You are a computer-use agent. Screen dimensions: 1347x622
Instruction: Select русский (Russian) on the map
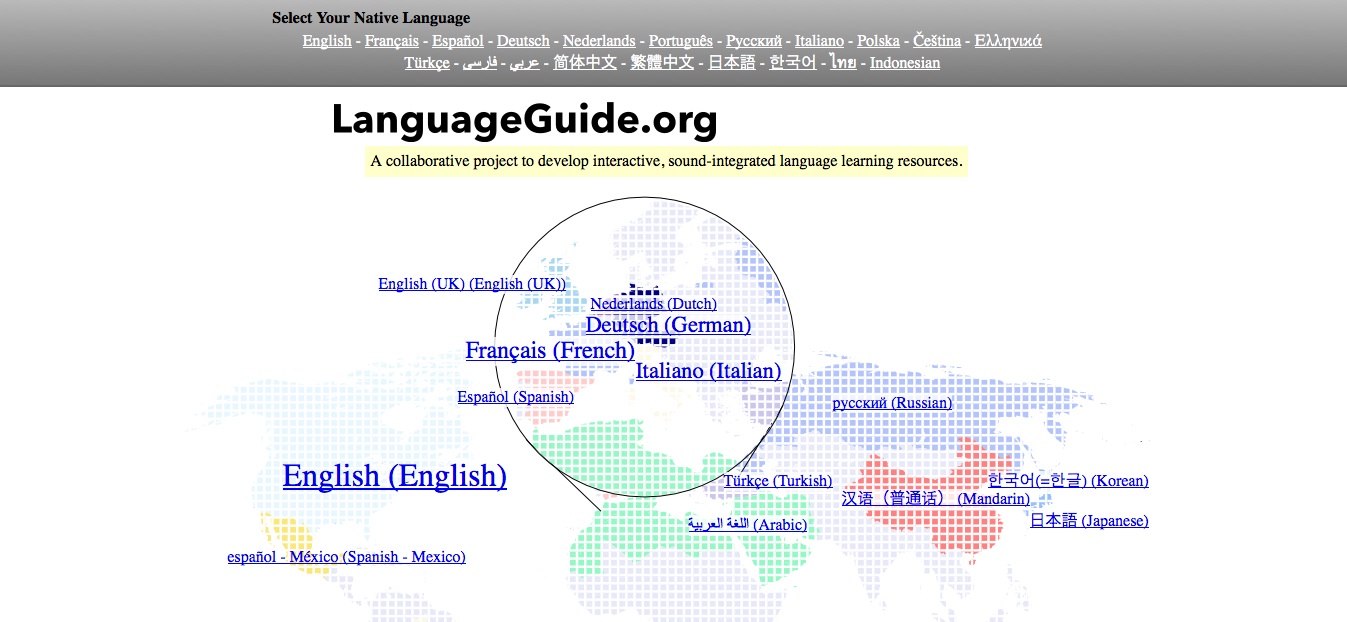[893, 402]
